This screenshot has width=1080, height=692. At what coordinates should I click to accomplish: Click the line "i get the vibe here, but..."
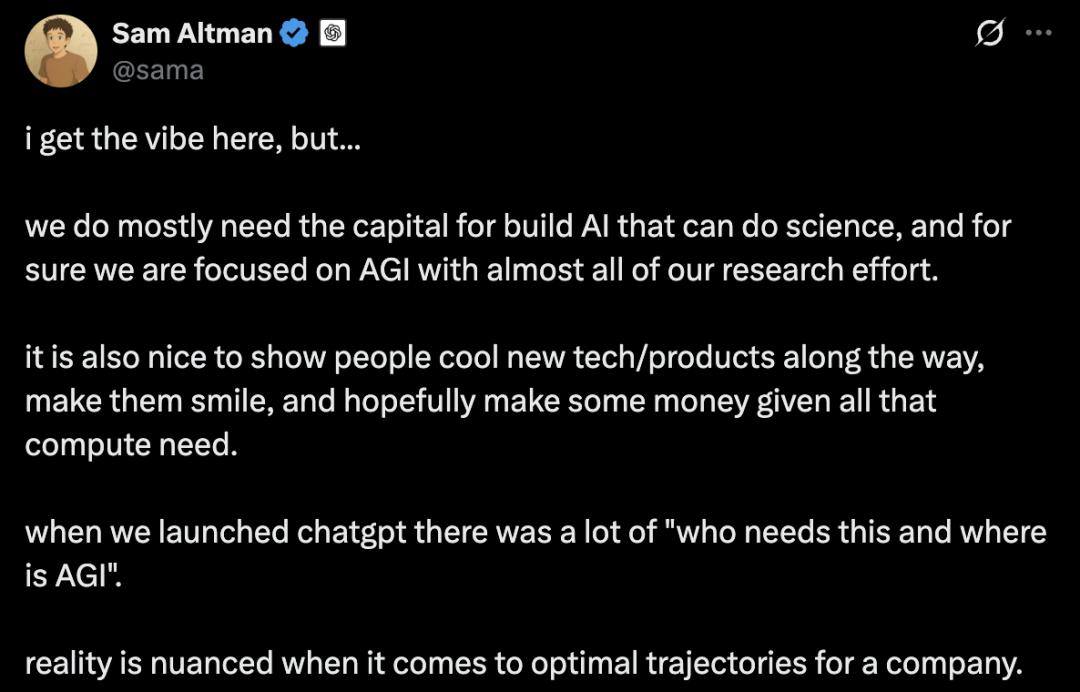click(191, 138)
